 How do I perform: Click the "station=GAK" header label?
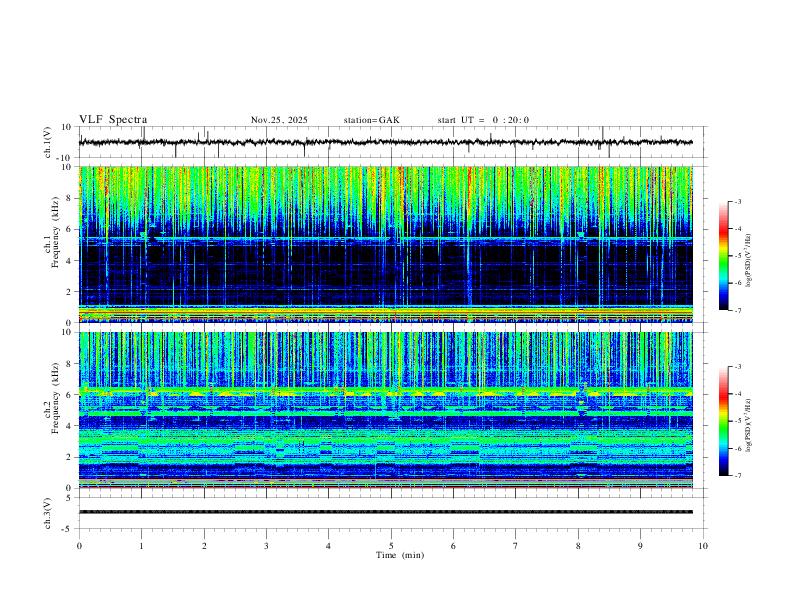[x=371, y=120]
